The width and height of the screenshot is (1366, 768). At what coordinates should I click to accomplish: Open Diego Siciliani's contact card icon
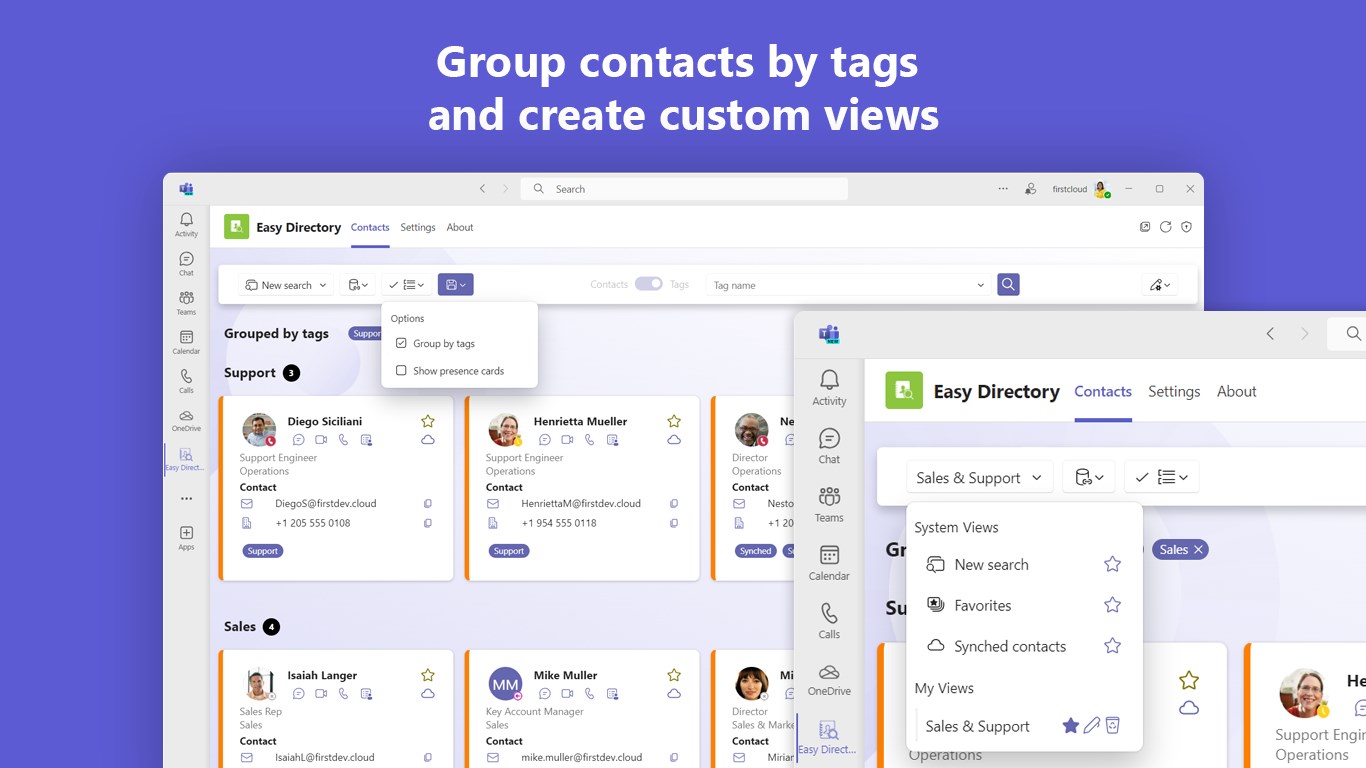click(x=366, y=440)
